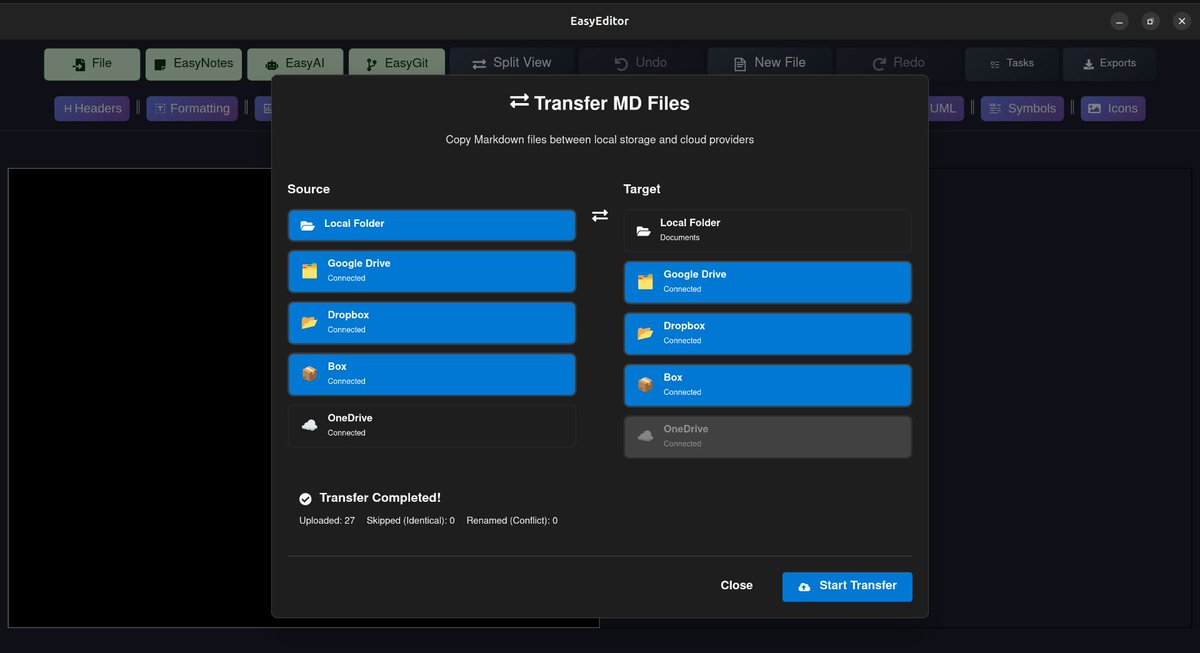The image size is (1200, 653).
Task: Toggle Dropbox in Source list
Action: pos(432,323)
